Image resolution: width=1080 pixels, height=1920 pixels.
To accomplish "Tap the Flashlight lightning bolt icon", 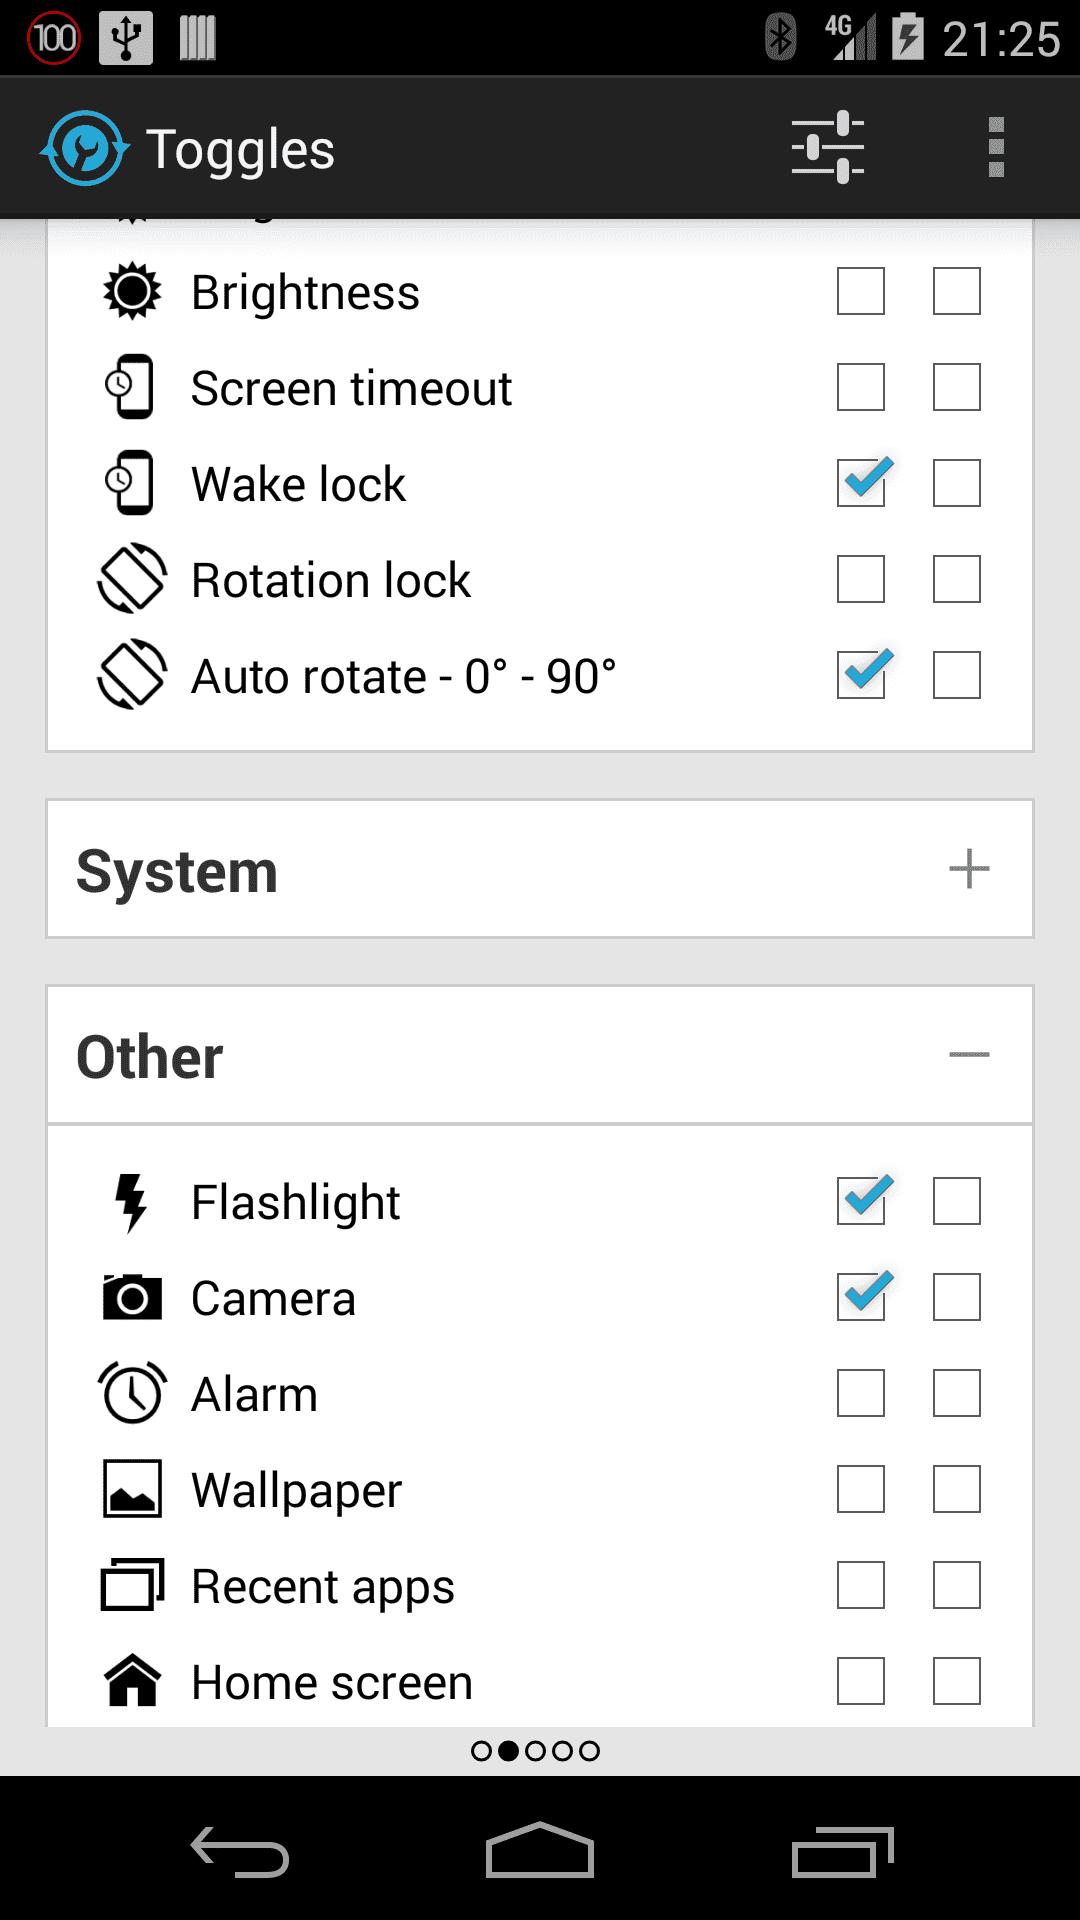I will (x=131, y=1201).
